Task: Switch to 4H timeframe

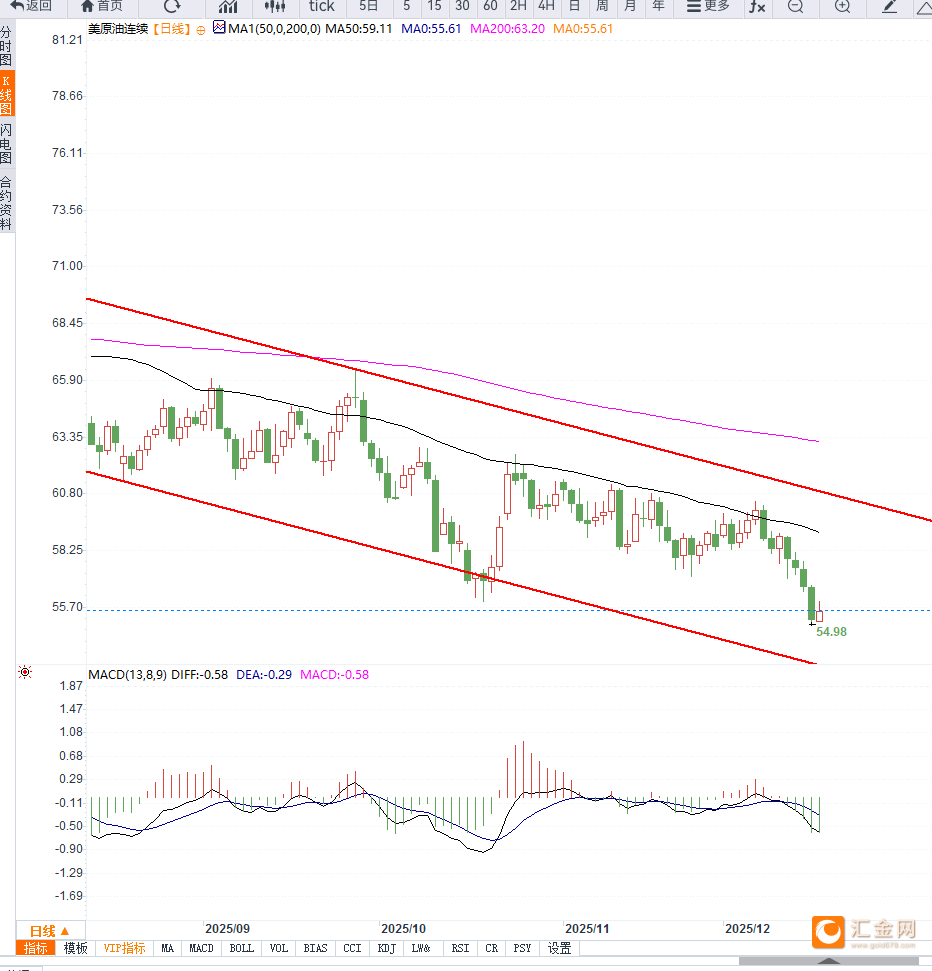Action: tap(546, 6)
